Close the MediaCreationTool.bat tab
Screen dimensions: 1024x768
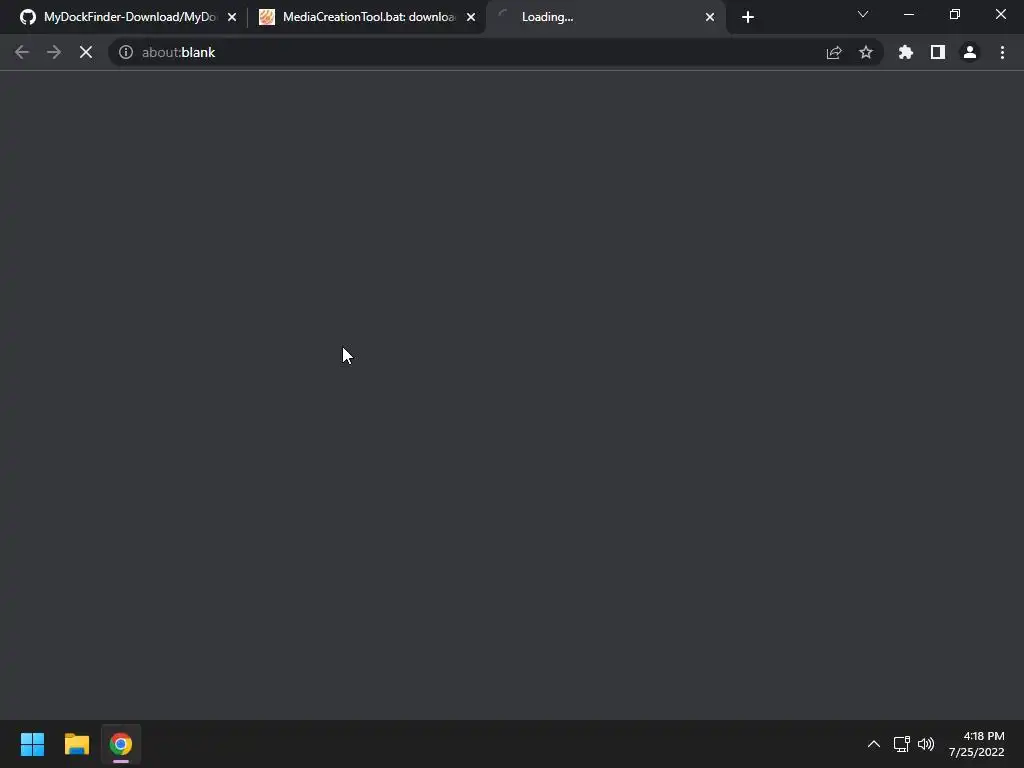471,17
